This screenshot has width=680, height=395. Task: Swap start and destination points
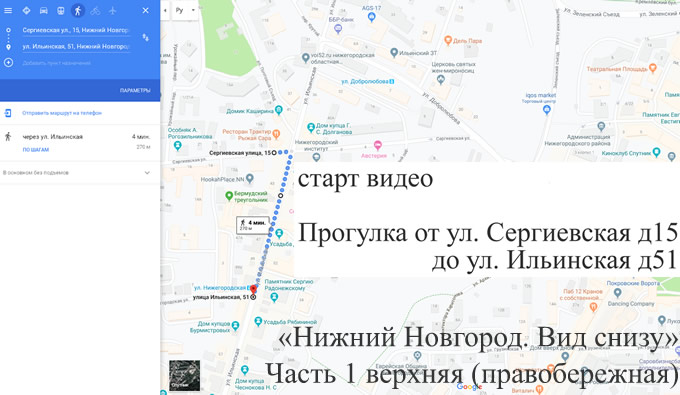click(x=146, y=38)
